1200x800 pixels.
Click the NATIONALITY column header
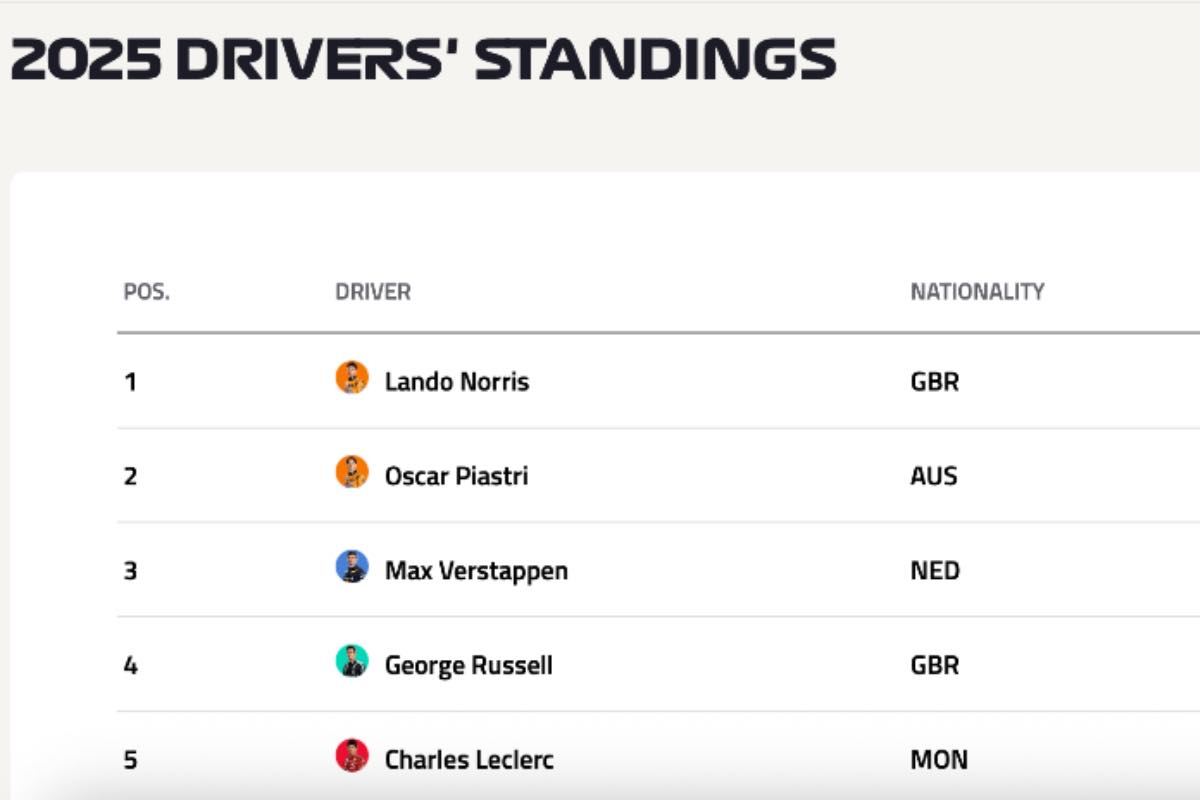pyautogui.click(x=977, y=292)
